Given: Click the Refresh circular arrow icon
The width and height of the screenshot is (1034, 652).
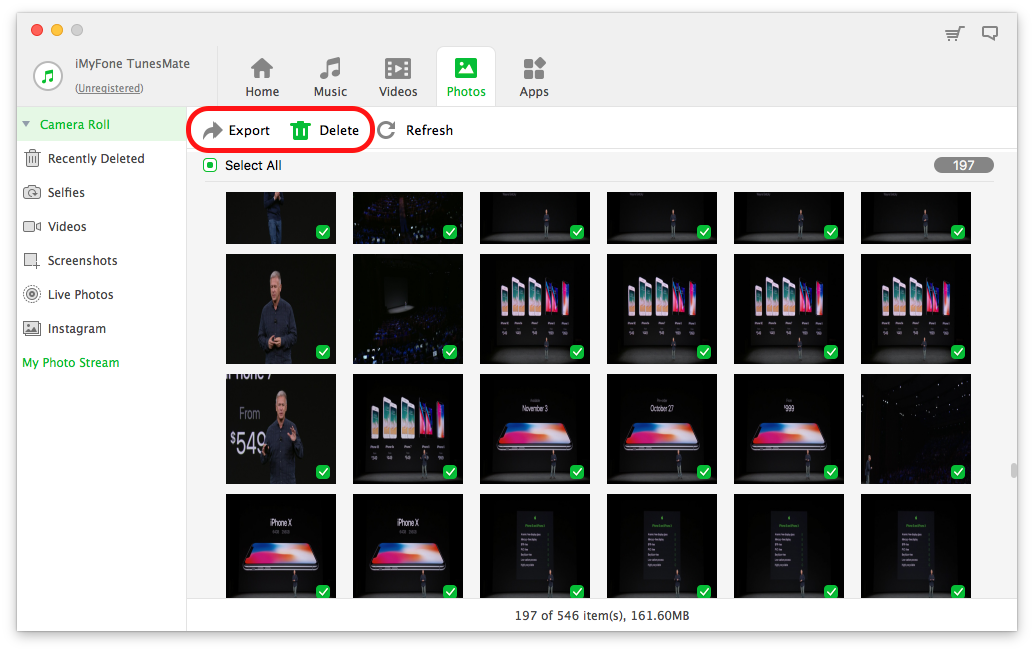Looking at the screenshot, I should [386, 130].
